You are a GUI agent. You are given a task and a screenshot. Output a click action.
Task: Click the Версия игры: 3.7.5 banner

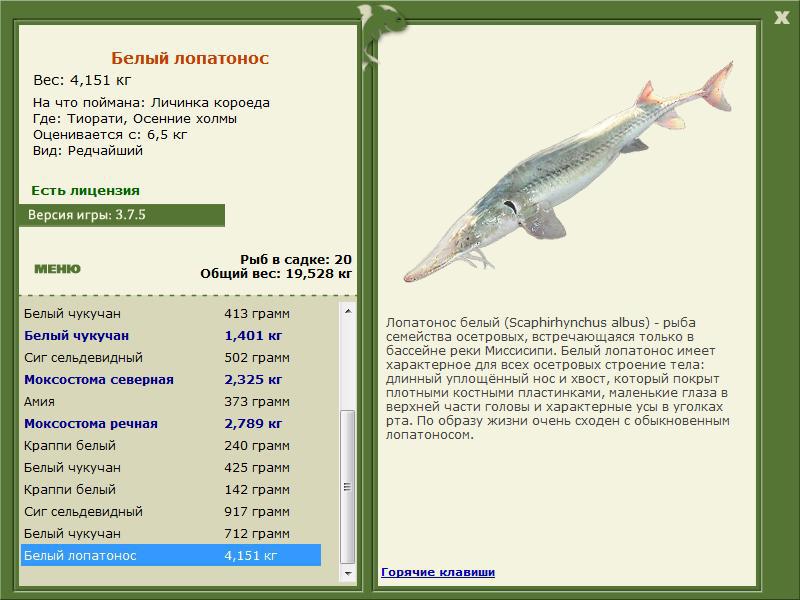tap(122, 215)
